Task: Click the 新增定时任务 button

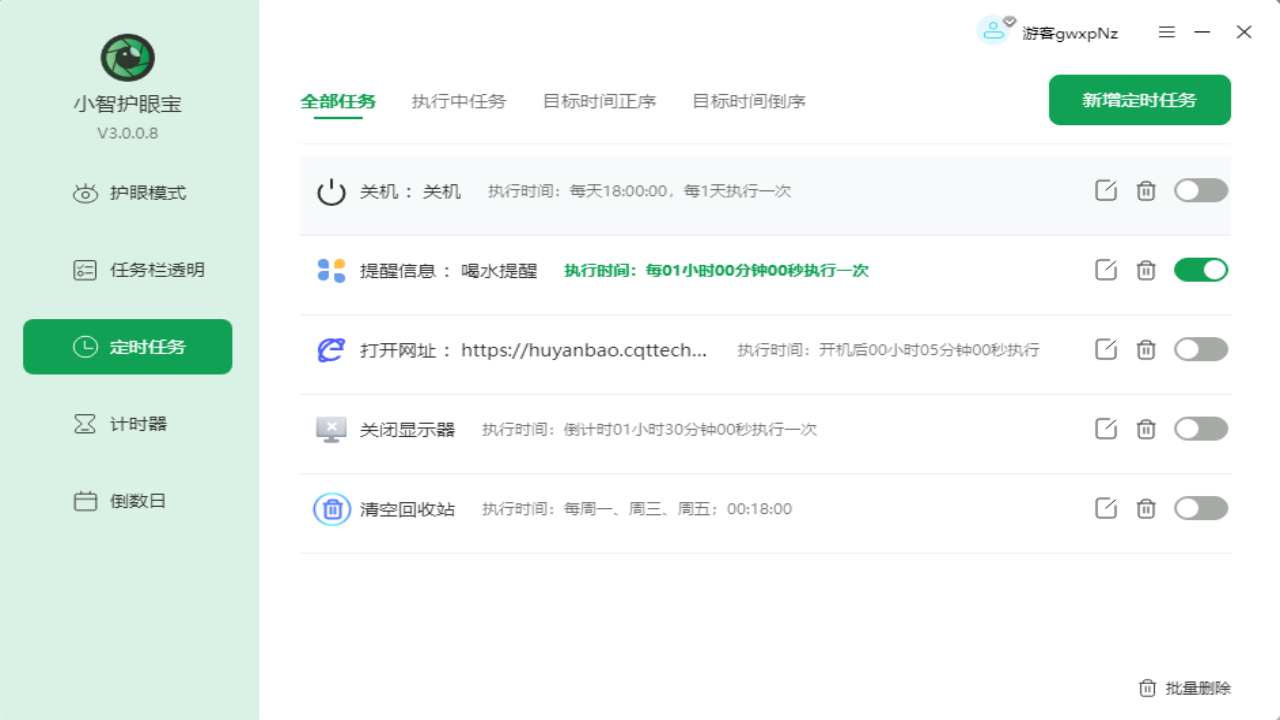Action: (x=1139, y=100)
